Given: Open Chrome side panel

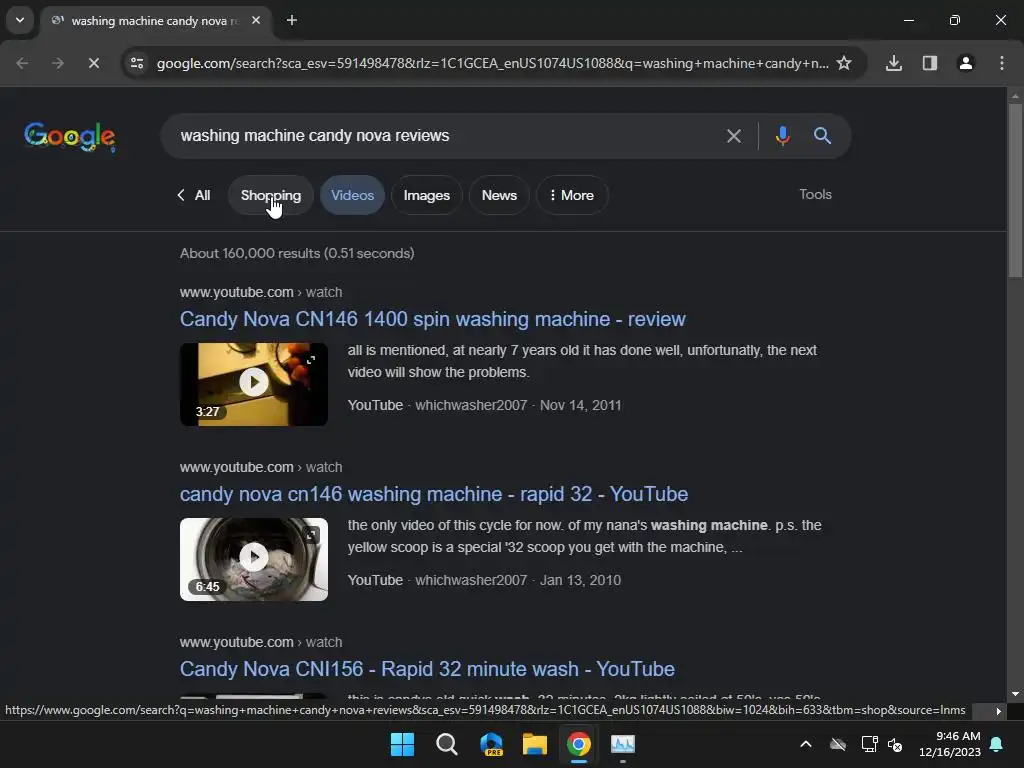Looking at the screenshot, I should click(x=930, y=63).
